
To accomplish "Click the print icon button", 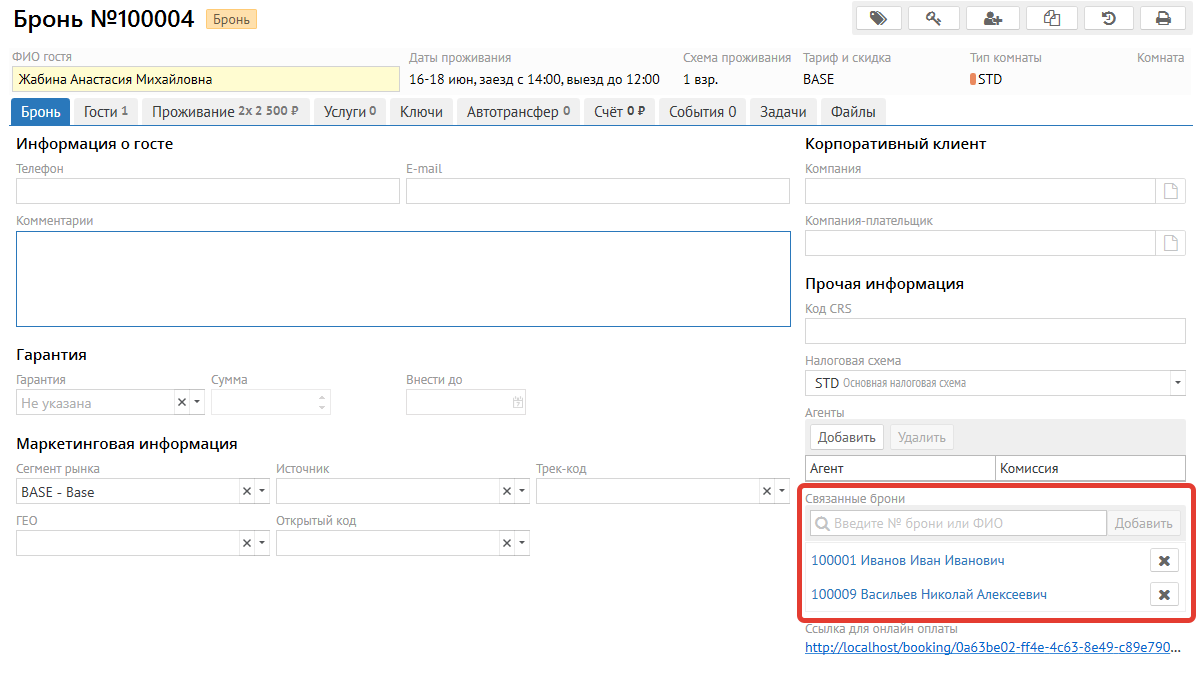I will pyautogui.click(x=1163, y=18).
